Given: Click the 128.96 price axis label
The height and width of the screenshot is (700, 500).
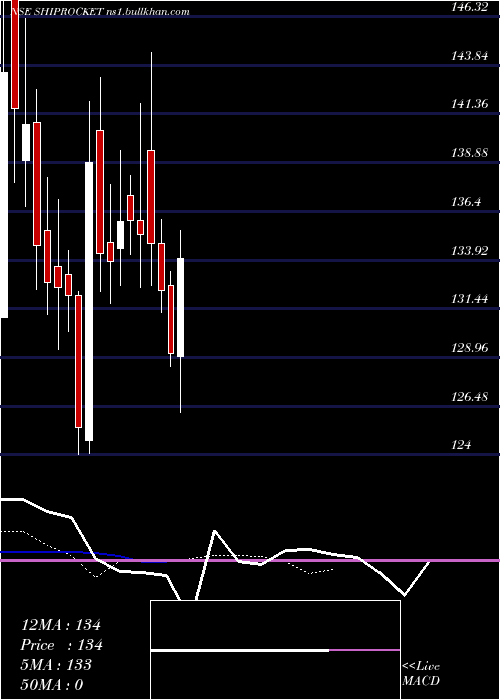Looking at the screenshot, I should click(x=470, y=348).
